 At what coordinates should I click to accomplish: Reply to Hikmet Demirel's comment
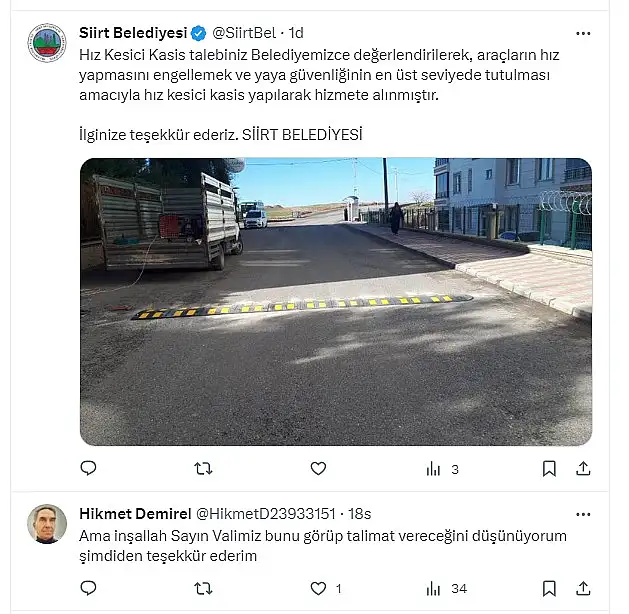point(88,588)
